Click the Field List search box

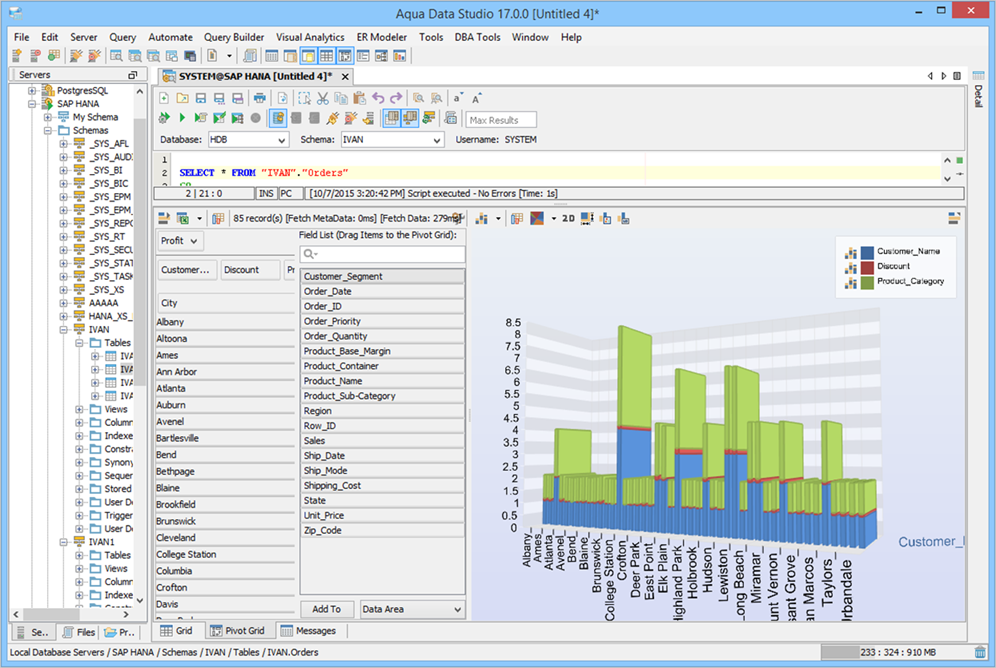point(382,254)
